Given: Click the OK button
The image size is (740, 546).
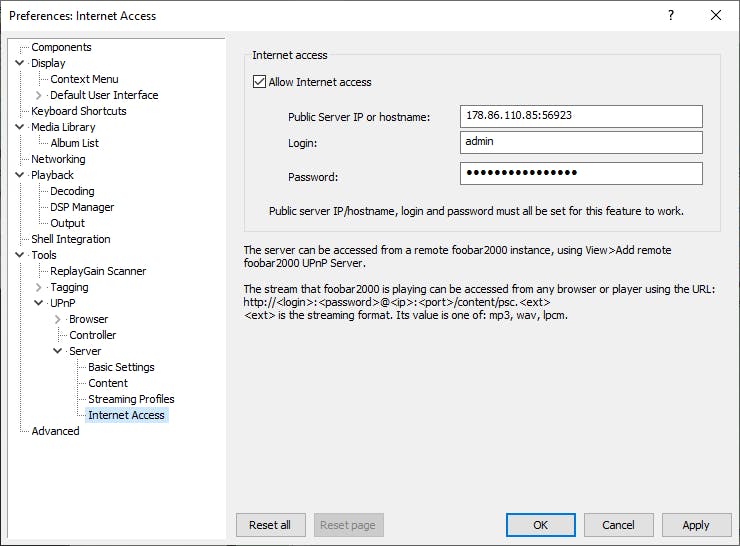Looking at the screenshot, I should click(540, 525).
